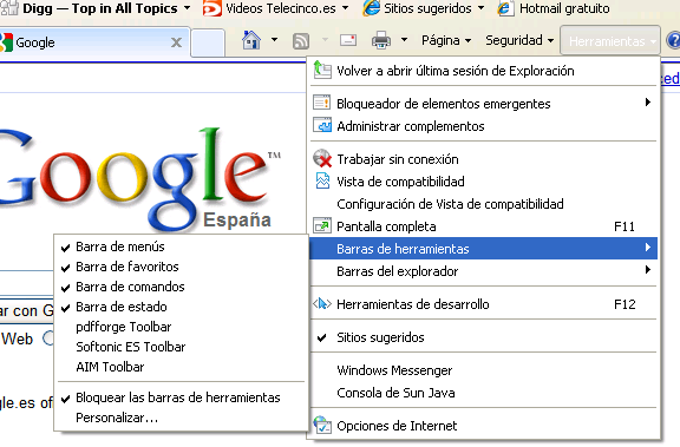Enable AIM Toolbar
680x447 pixels.
pyautogui.click(x=181, y=367)
